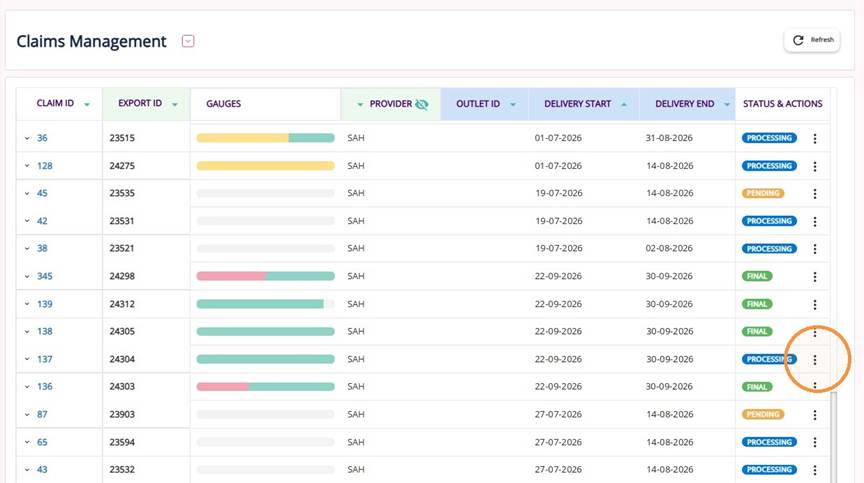The image size is (864, 483).
Task: Open actions menu for claim 136
Action: tap(814, 387)
